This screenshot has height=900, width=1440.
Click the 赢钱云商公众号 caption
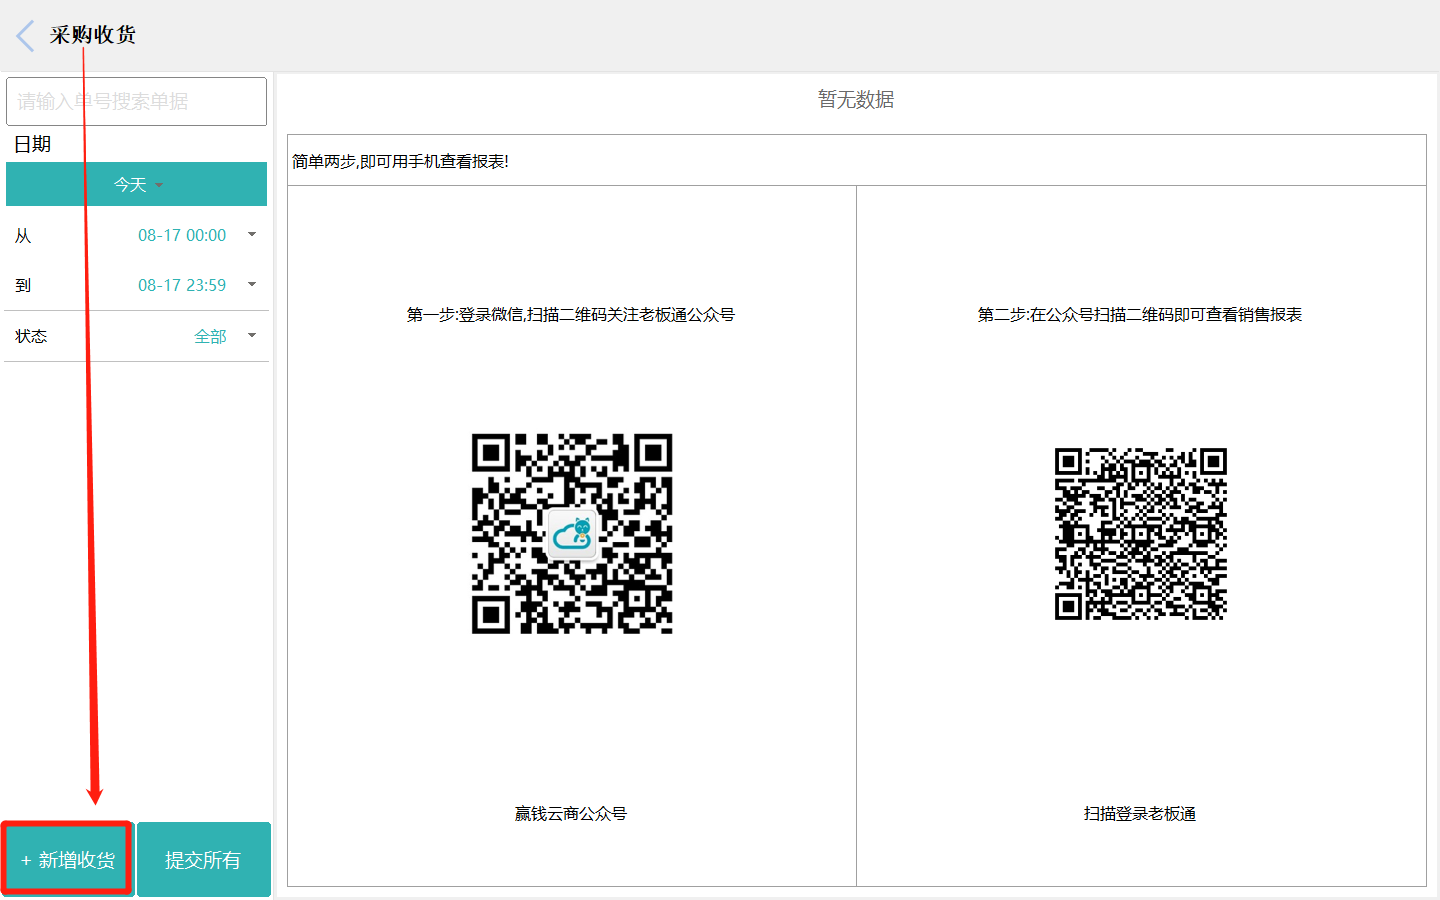pos(571,814)
